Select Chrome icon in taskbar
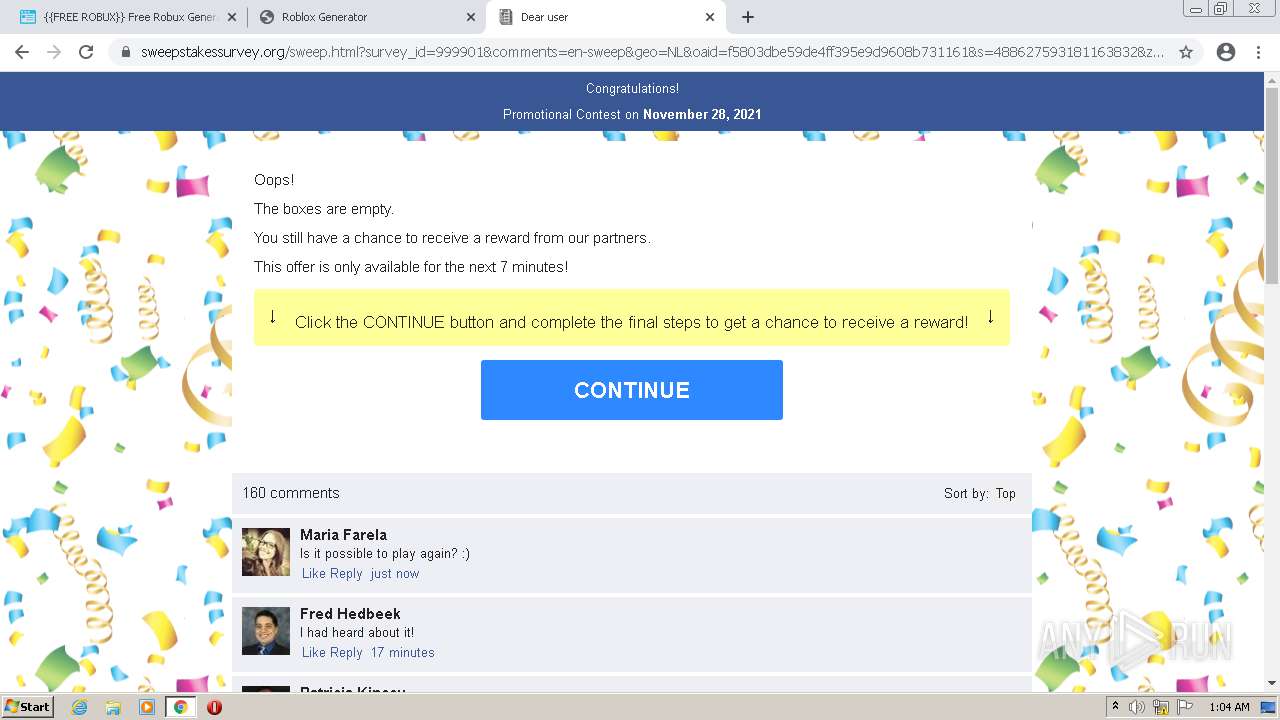 click(180, 707)
